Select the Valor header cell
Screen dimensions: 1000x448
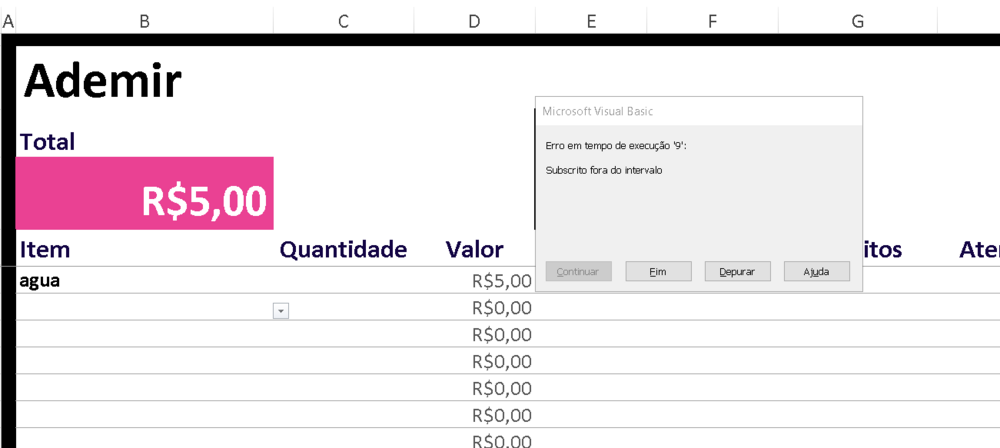474,249
